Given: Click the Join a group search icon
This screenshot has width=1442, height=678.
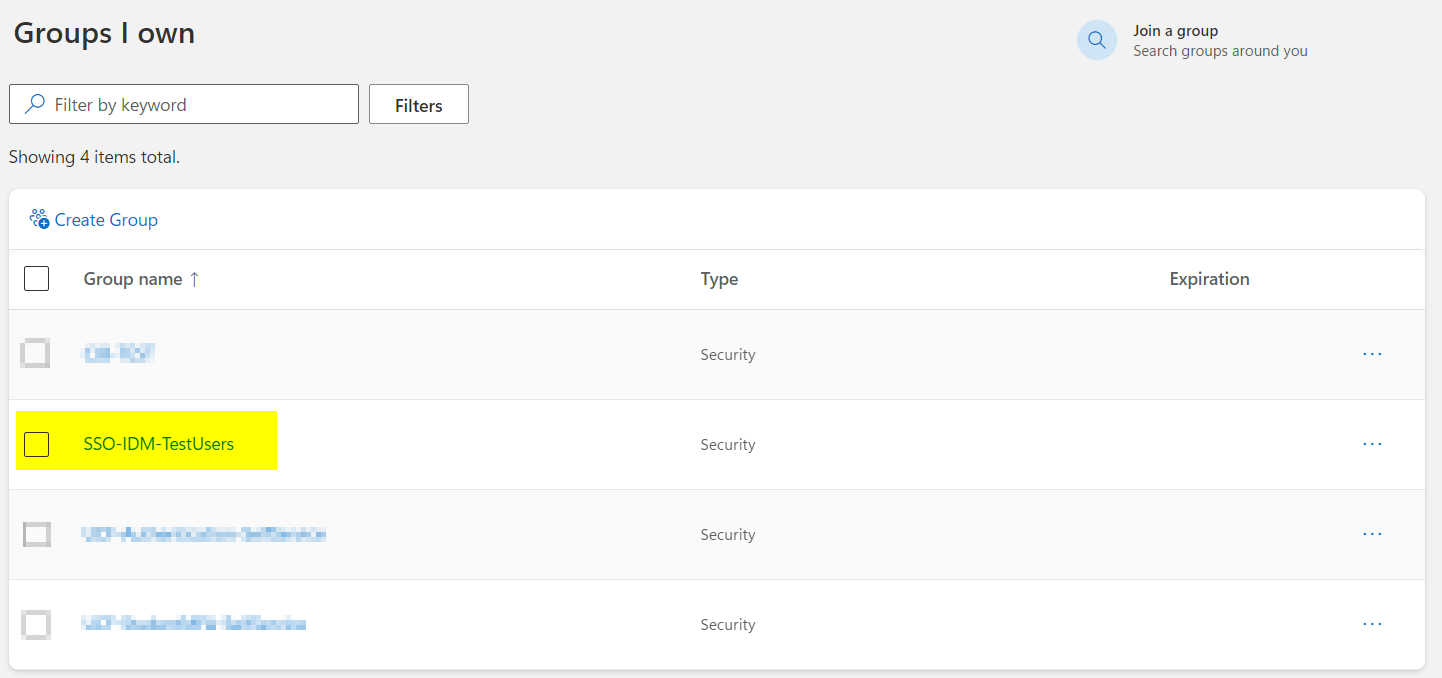Looking at the screenshot, I should coord(1097,40).
